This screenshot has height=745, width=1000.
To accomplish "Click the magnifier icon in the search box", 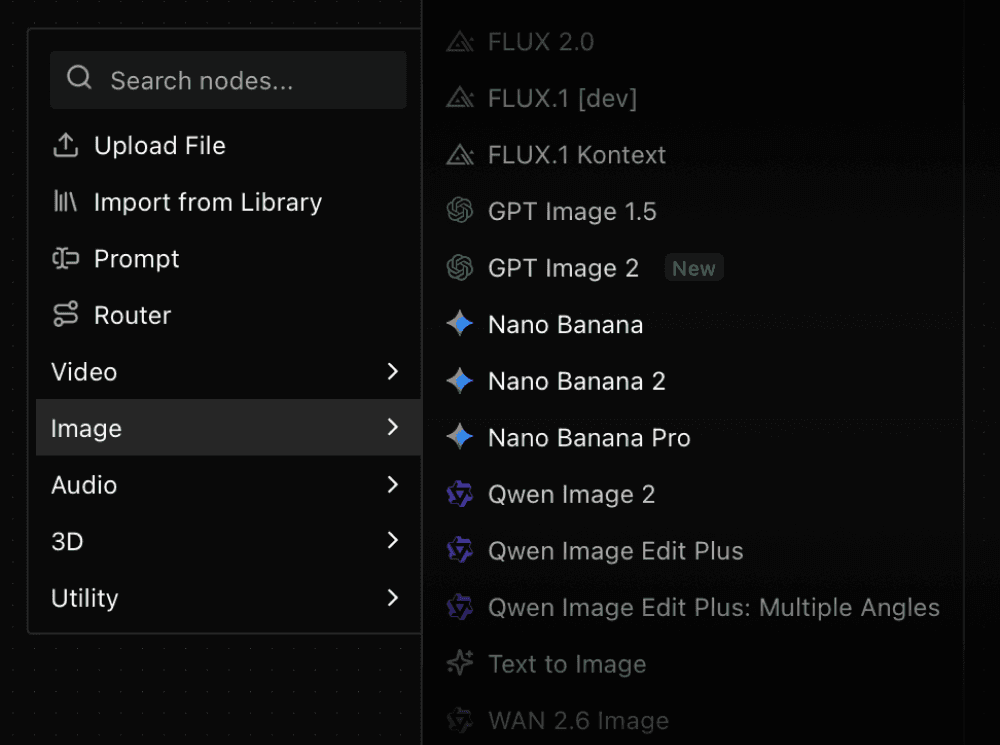I will (x=79, y=78).
